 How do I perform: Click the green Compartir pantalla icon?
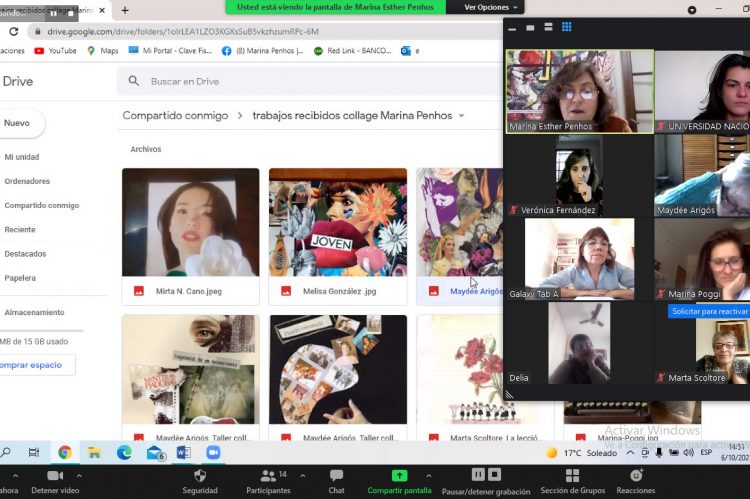[399, 476]
